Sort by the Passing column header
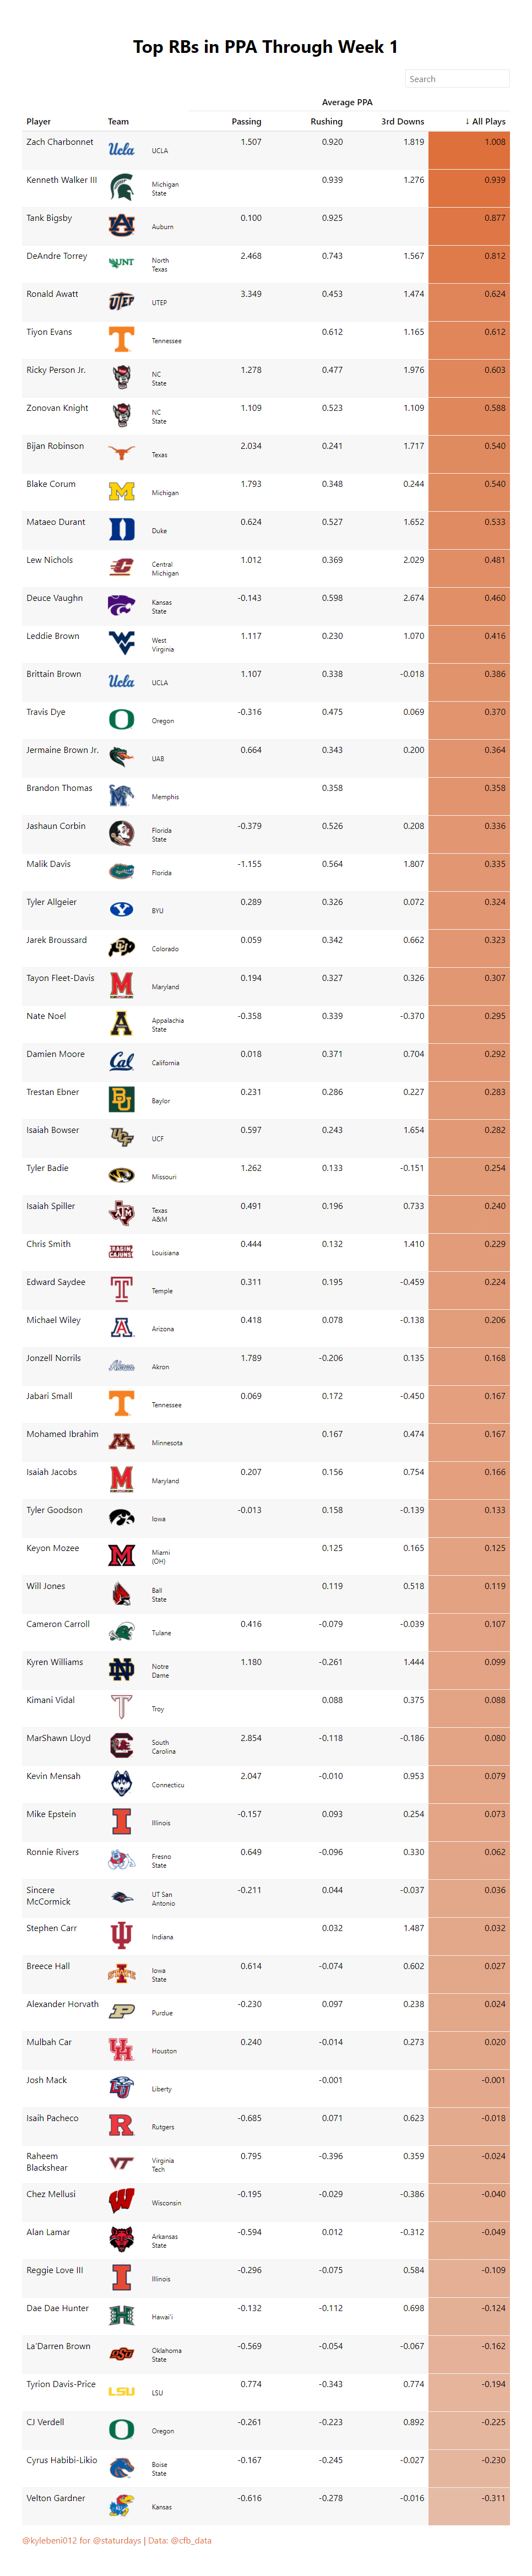The height and width of the screenshot is (2576, 532). 246,122
